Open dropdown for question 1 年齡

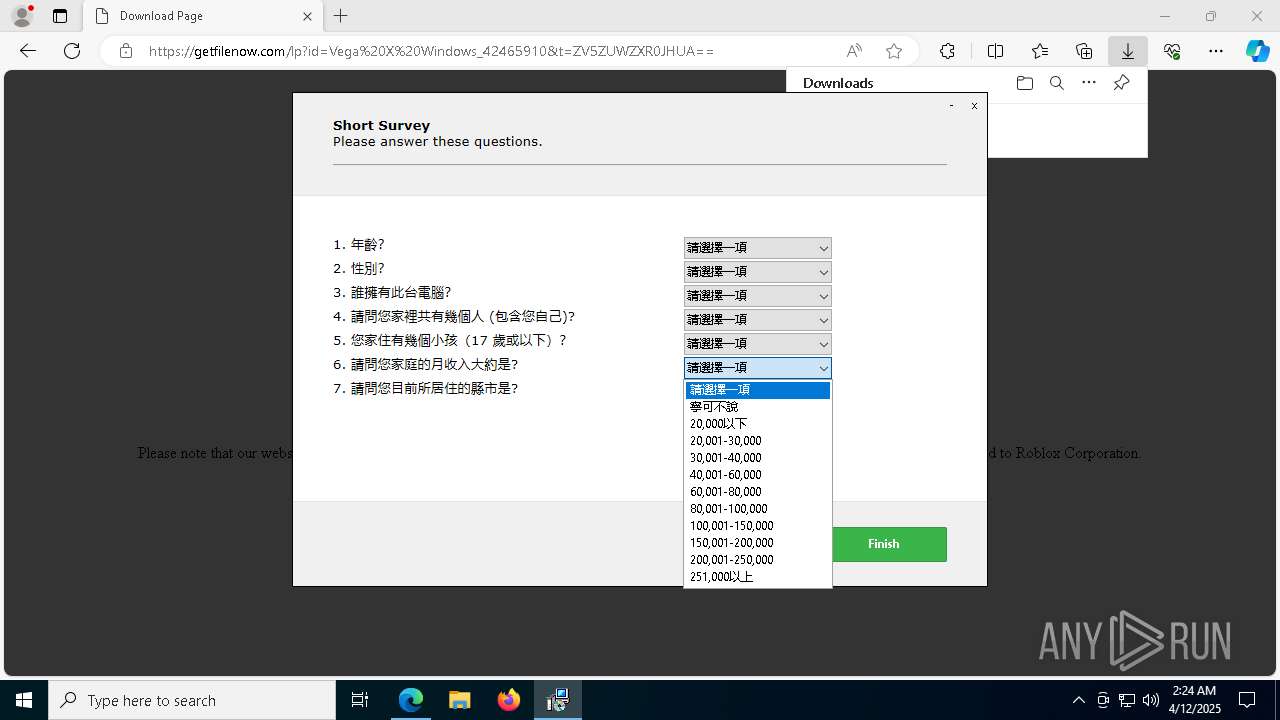point(758,248)
